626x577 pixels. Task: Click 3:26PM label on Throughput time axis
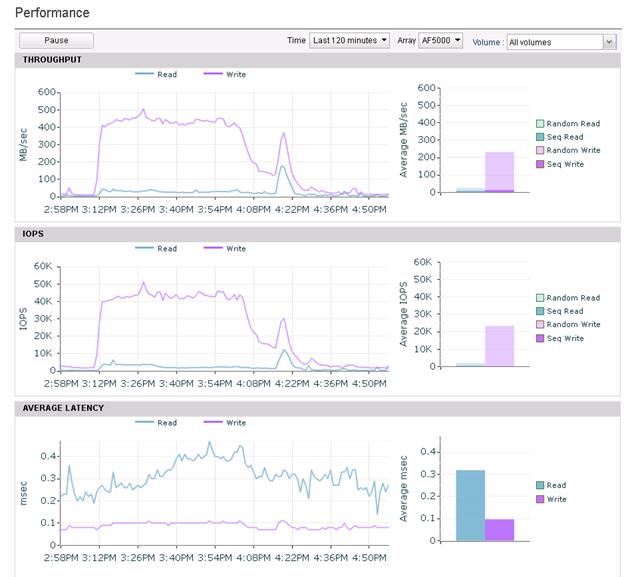138,209
